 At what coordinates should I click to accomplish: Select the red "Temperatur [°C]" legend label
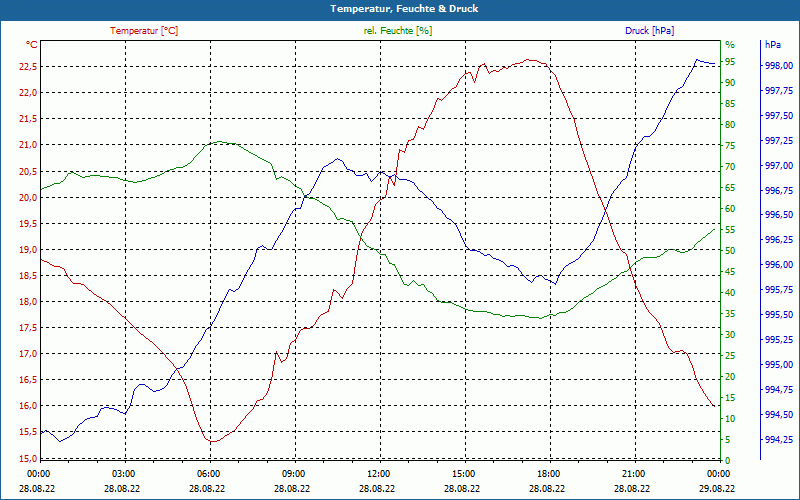[x=144, y=31]
